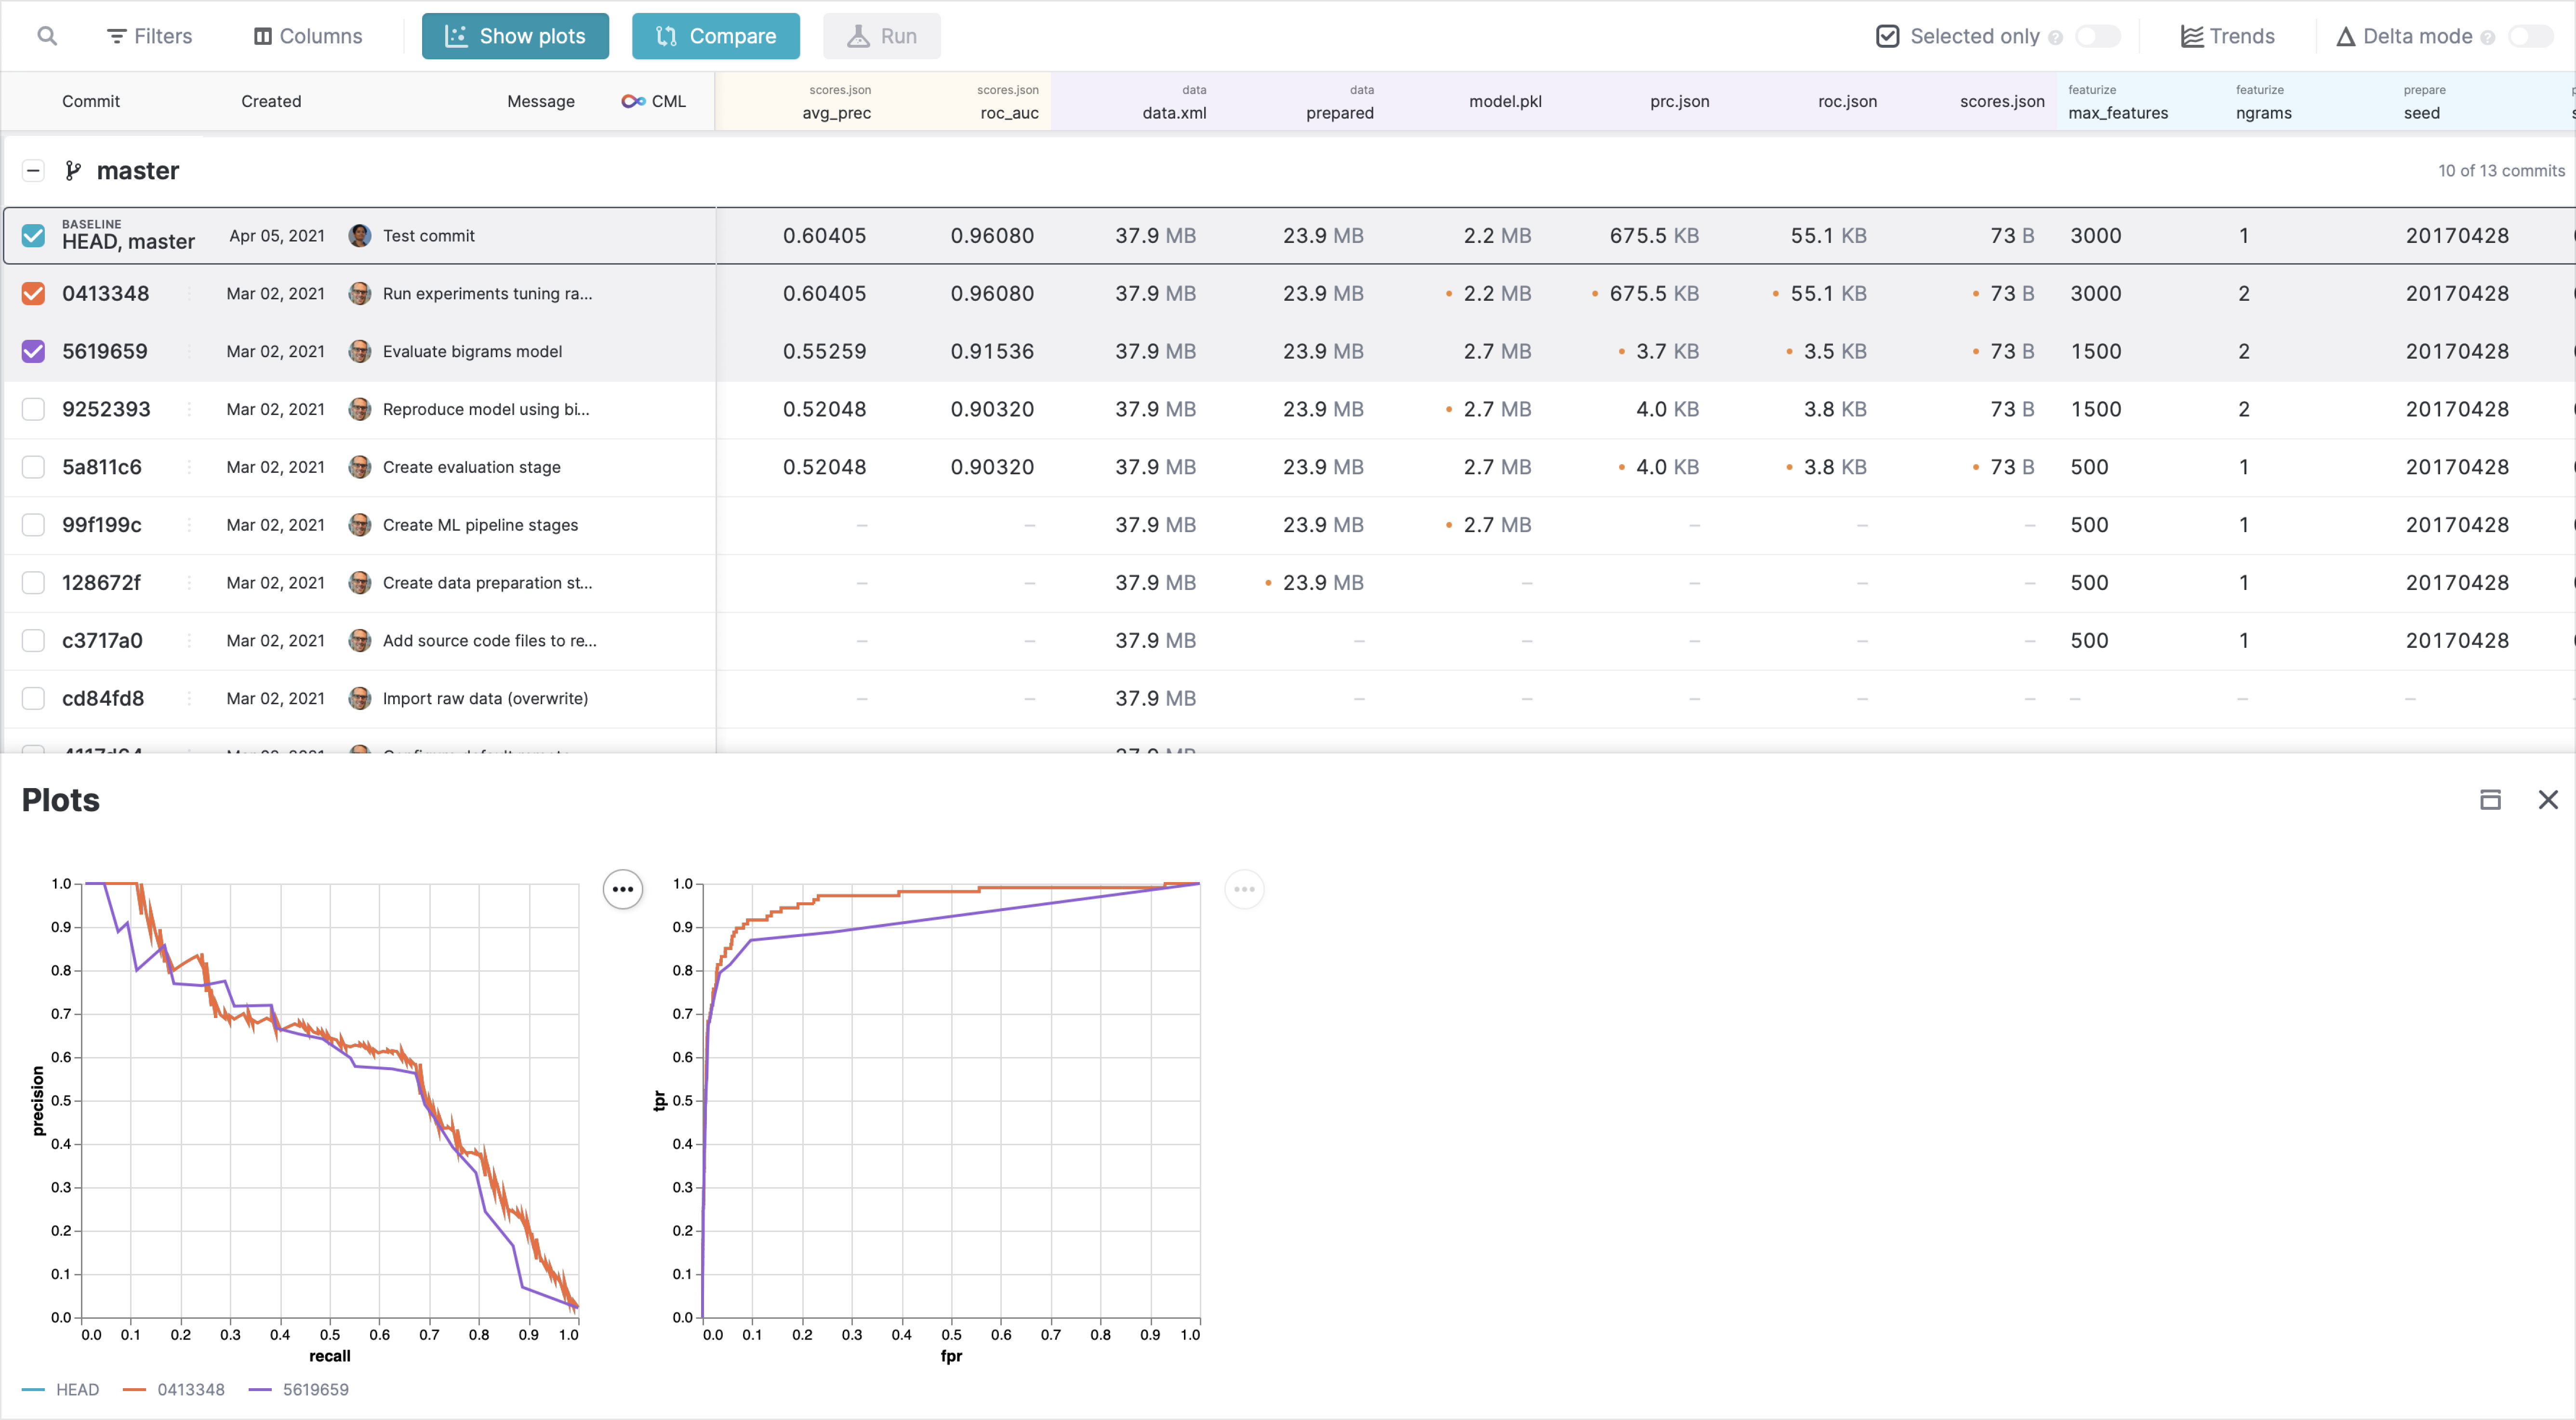Uncheck the HEAD, master commit checkbox
2576x1420 pixels.
tap(33, 236)
